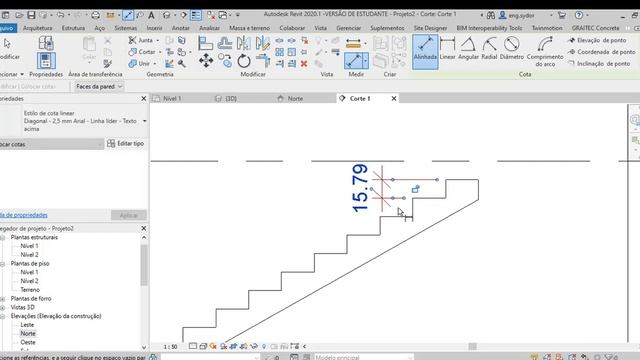This screenshot has height=360, width=640.
Task: Click the detail level icon in view control bar
Action: pyautogui.click(x=193, y=346)
